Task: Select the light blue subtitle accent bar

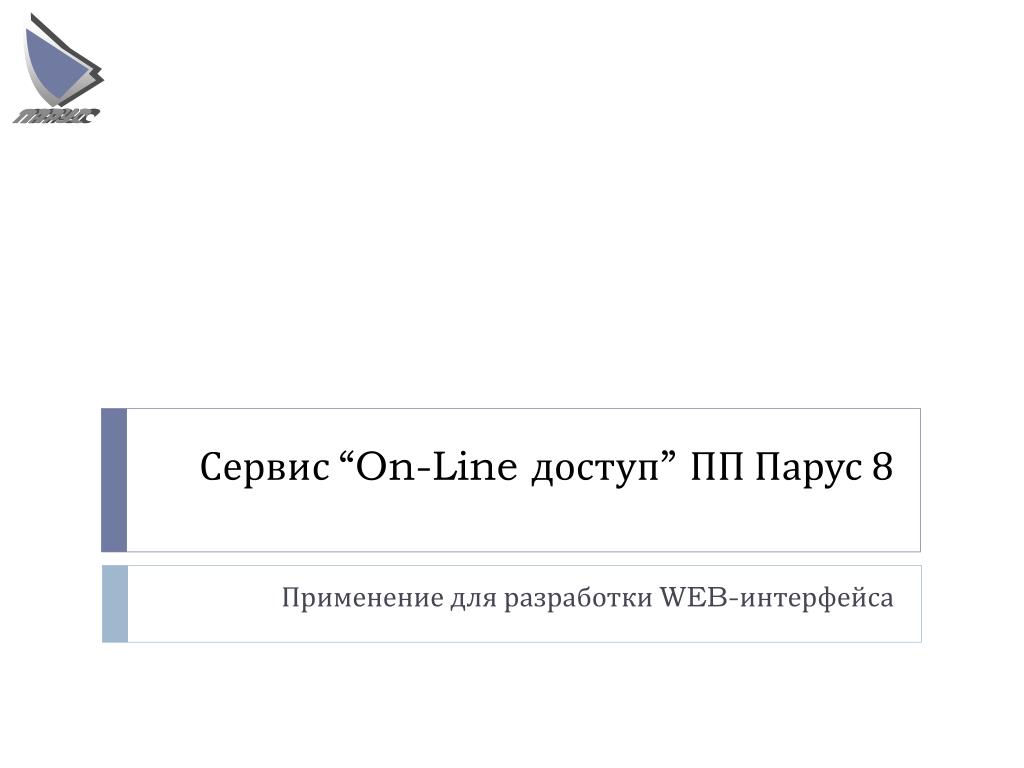Action: click(x=115, y=604)
